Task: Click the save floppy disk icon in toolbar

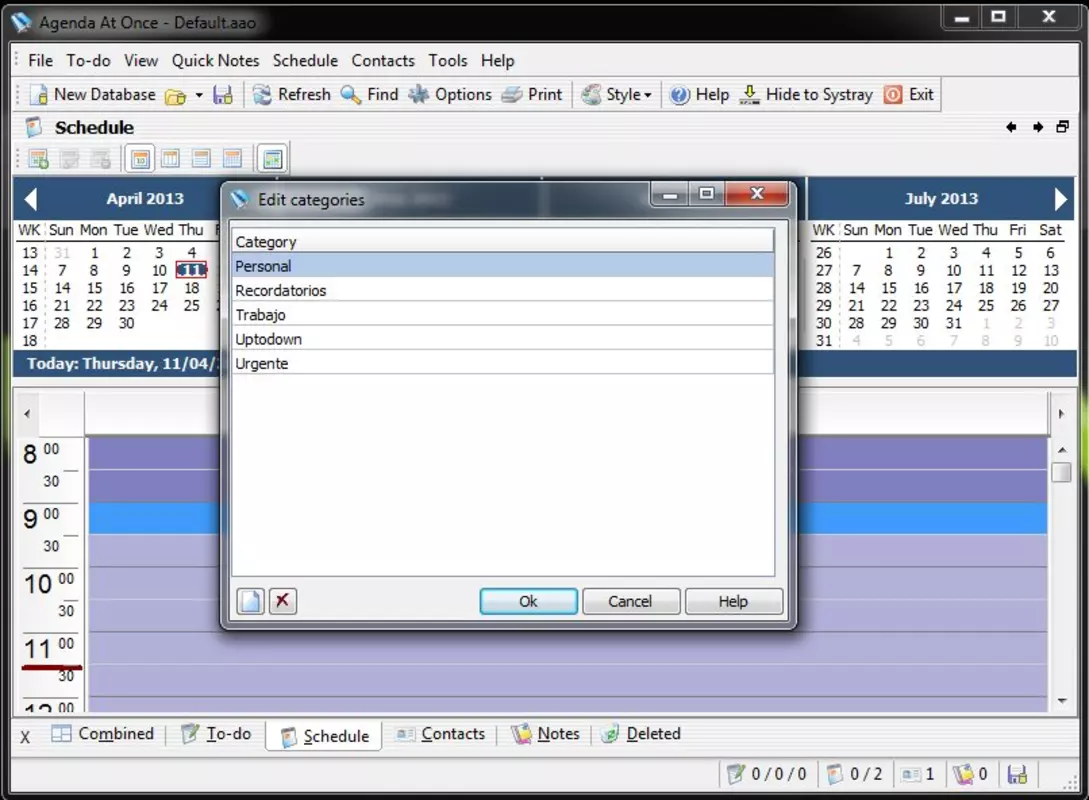Action: (x=223, y=95)
